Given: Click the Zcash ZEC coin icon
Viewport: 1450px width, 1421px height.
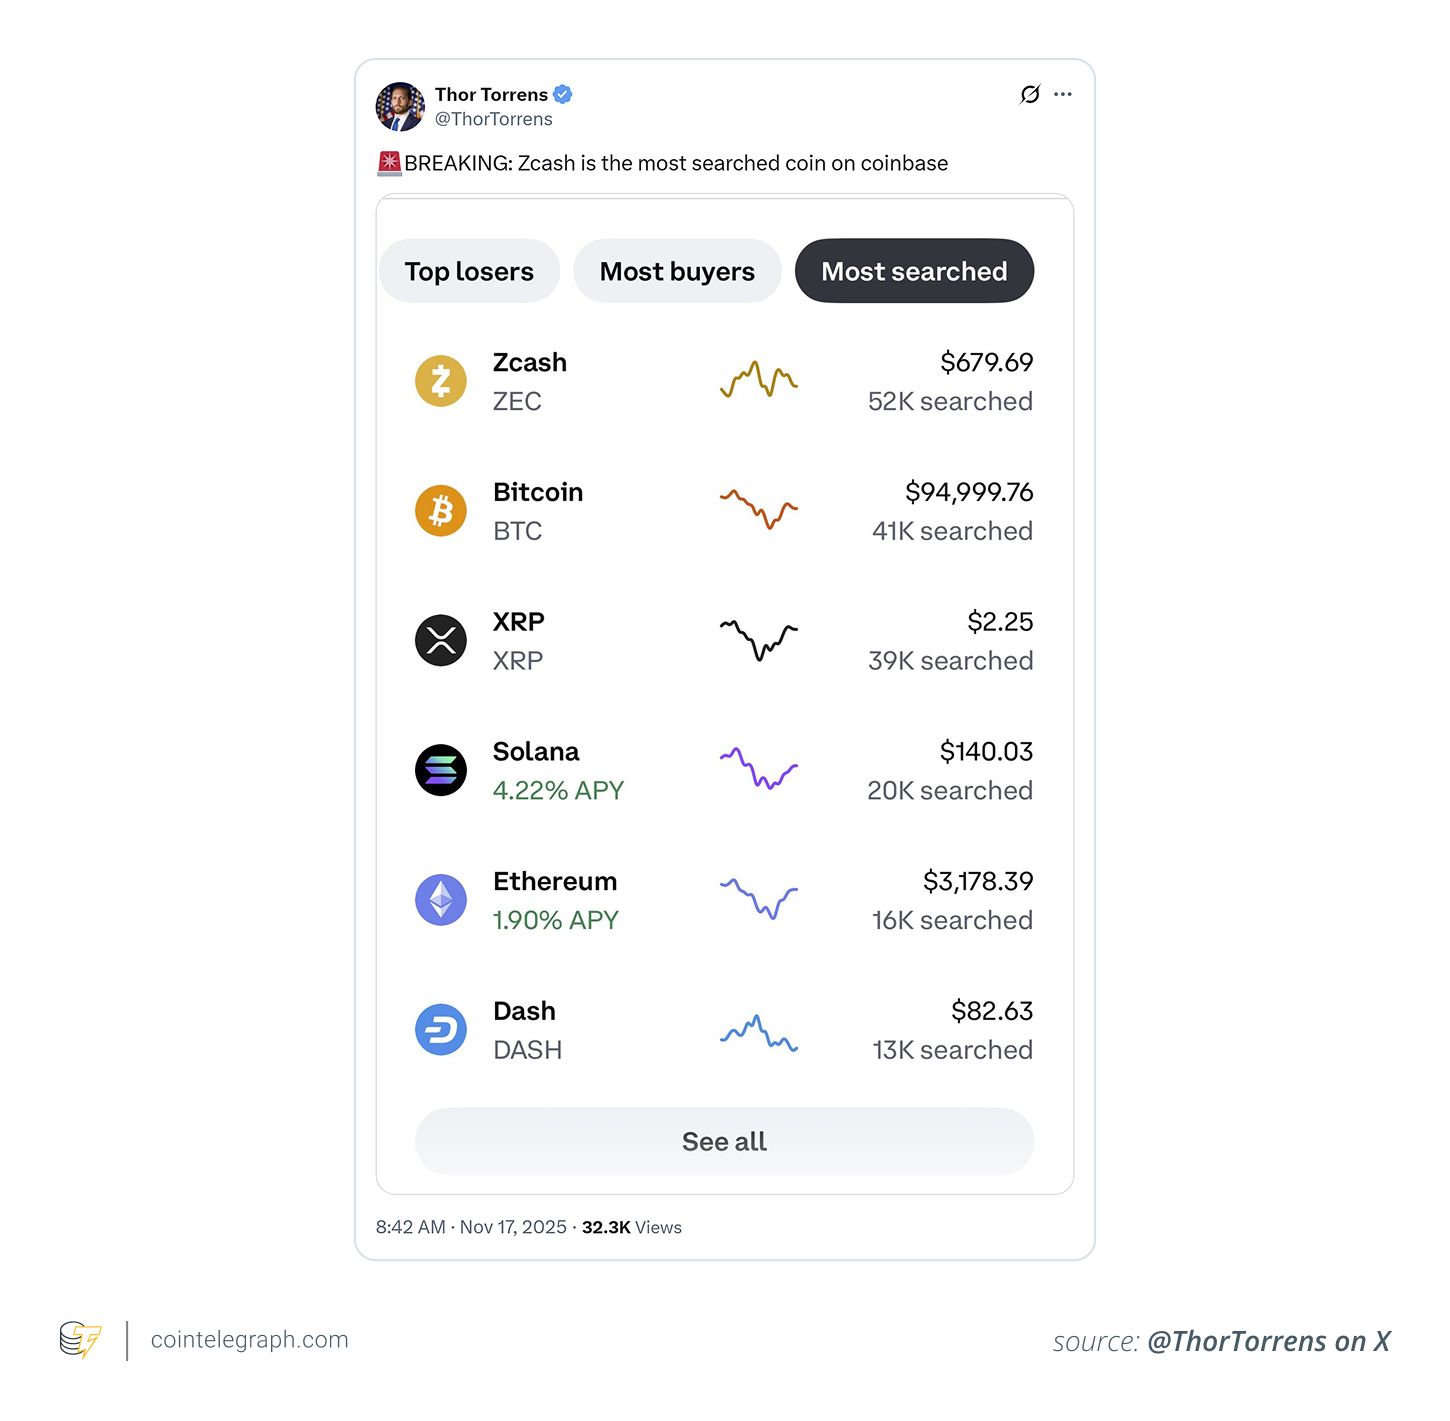Looking at the screenshot, I should pyautogui.click(x=440, y=381).
